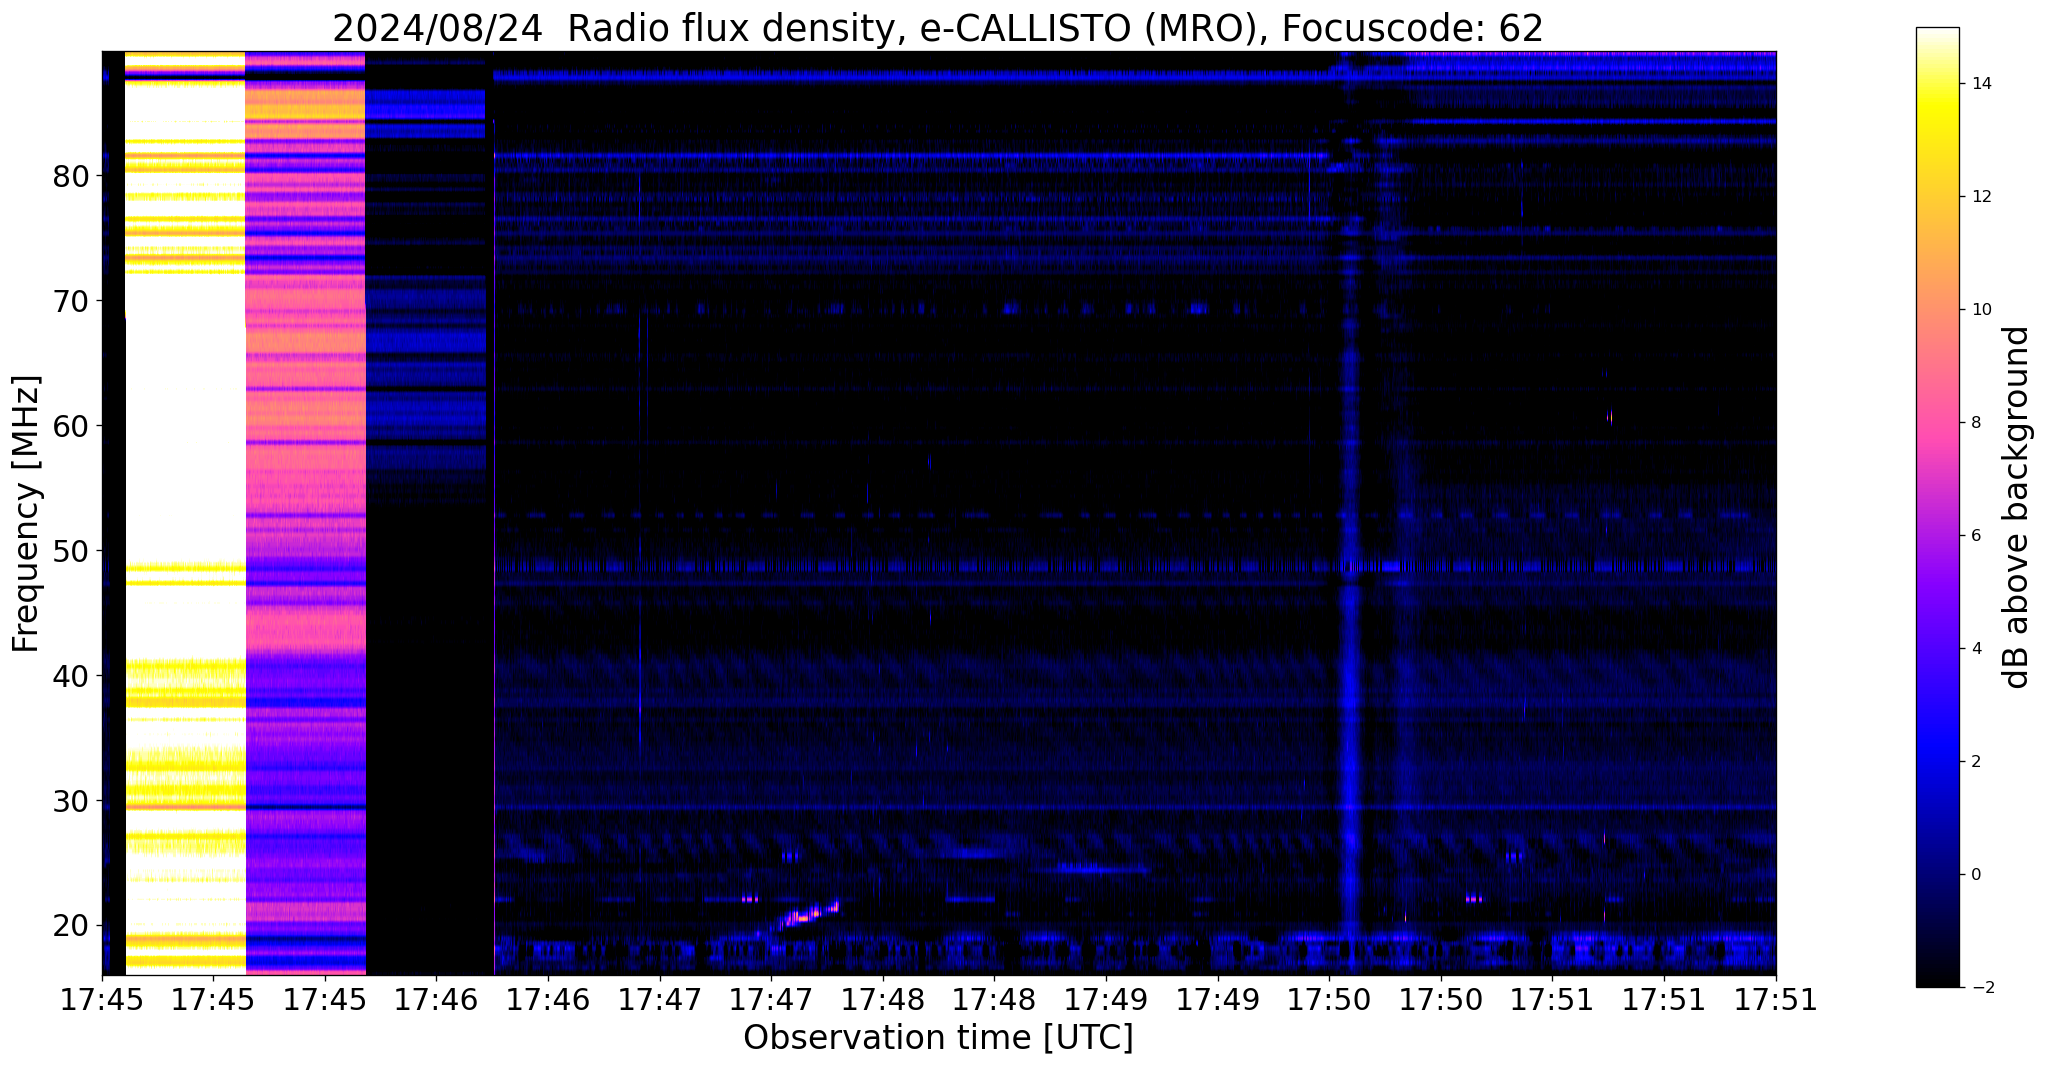Click the 4 tick label on the colorbar
This screenshot has width=2047, height=1067.
point(1975,649)
